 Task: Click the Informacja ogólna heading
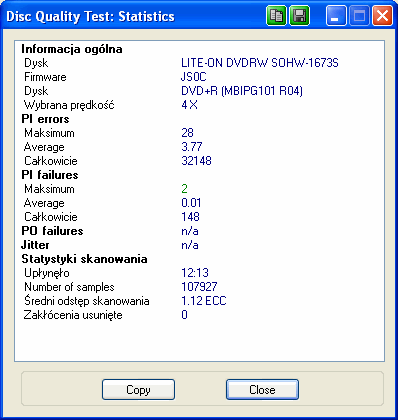pos(72,49)
